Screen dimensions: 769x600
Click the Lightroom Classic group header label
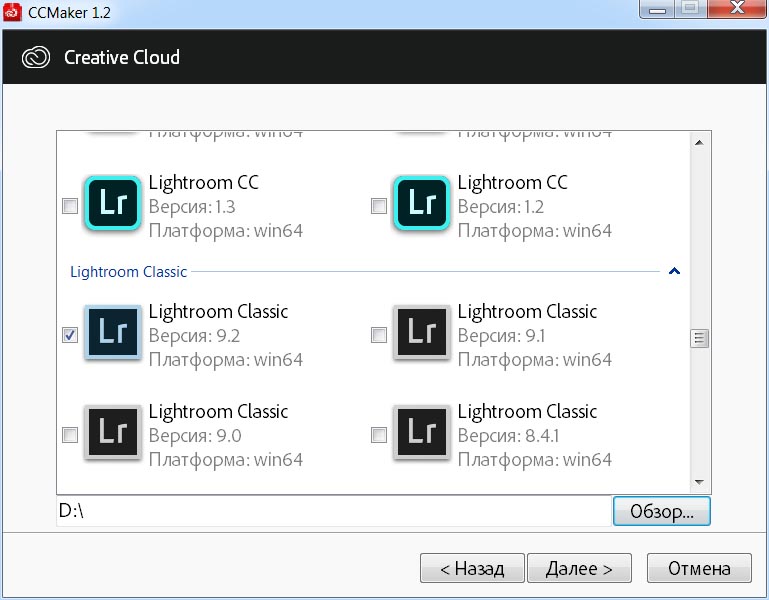(x=128, y=272)
